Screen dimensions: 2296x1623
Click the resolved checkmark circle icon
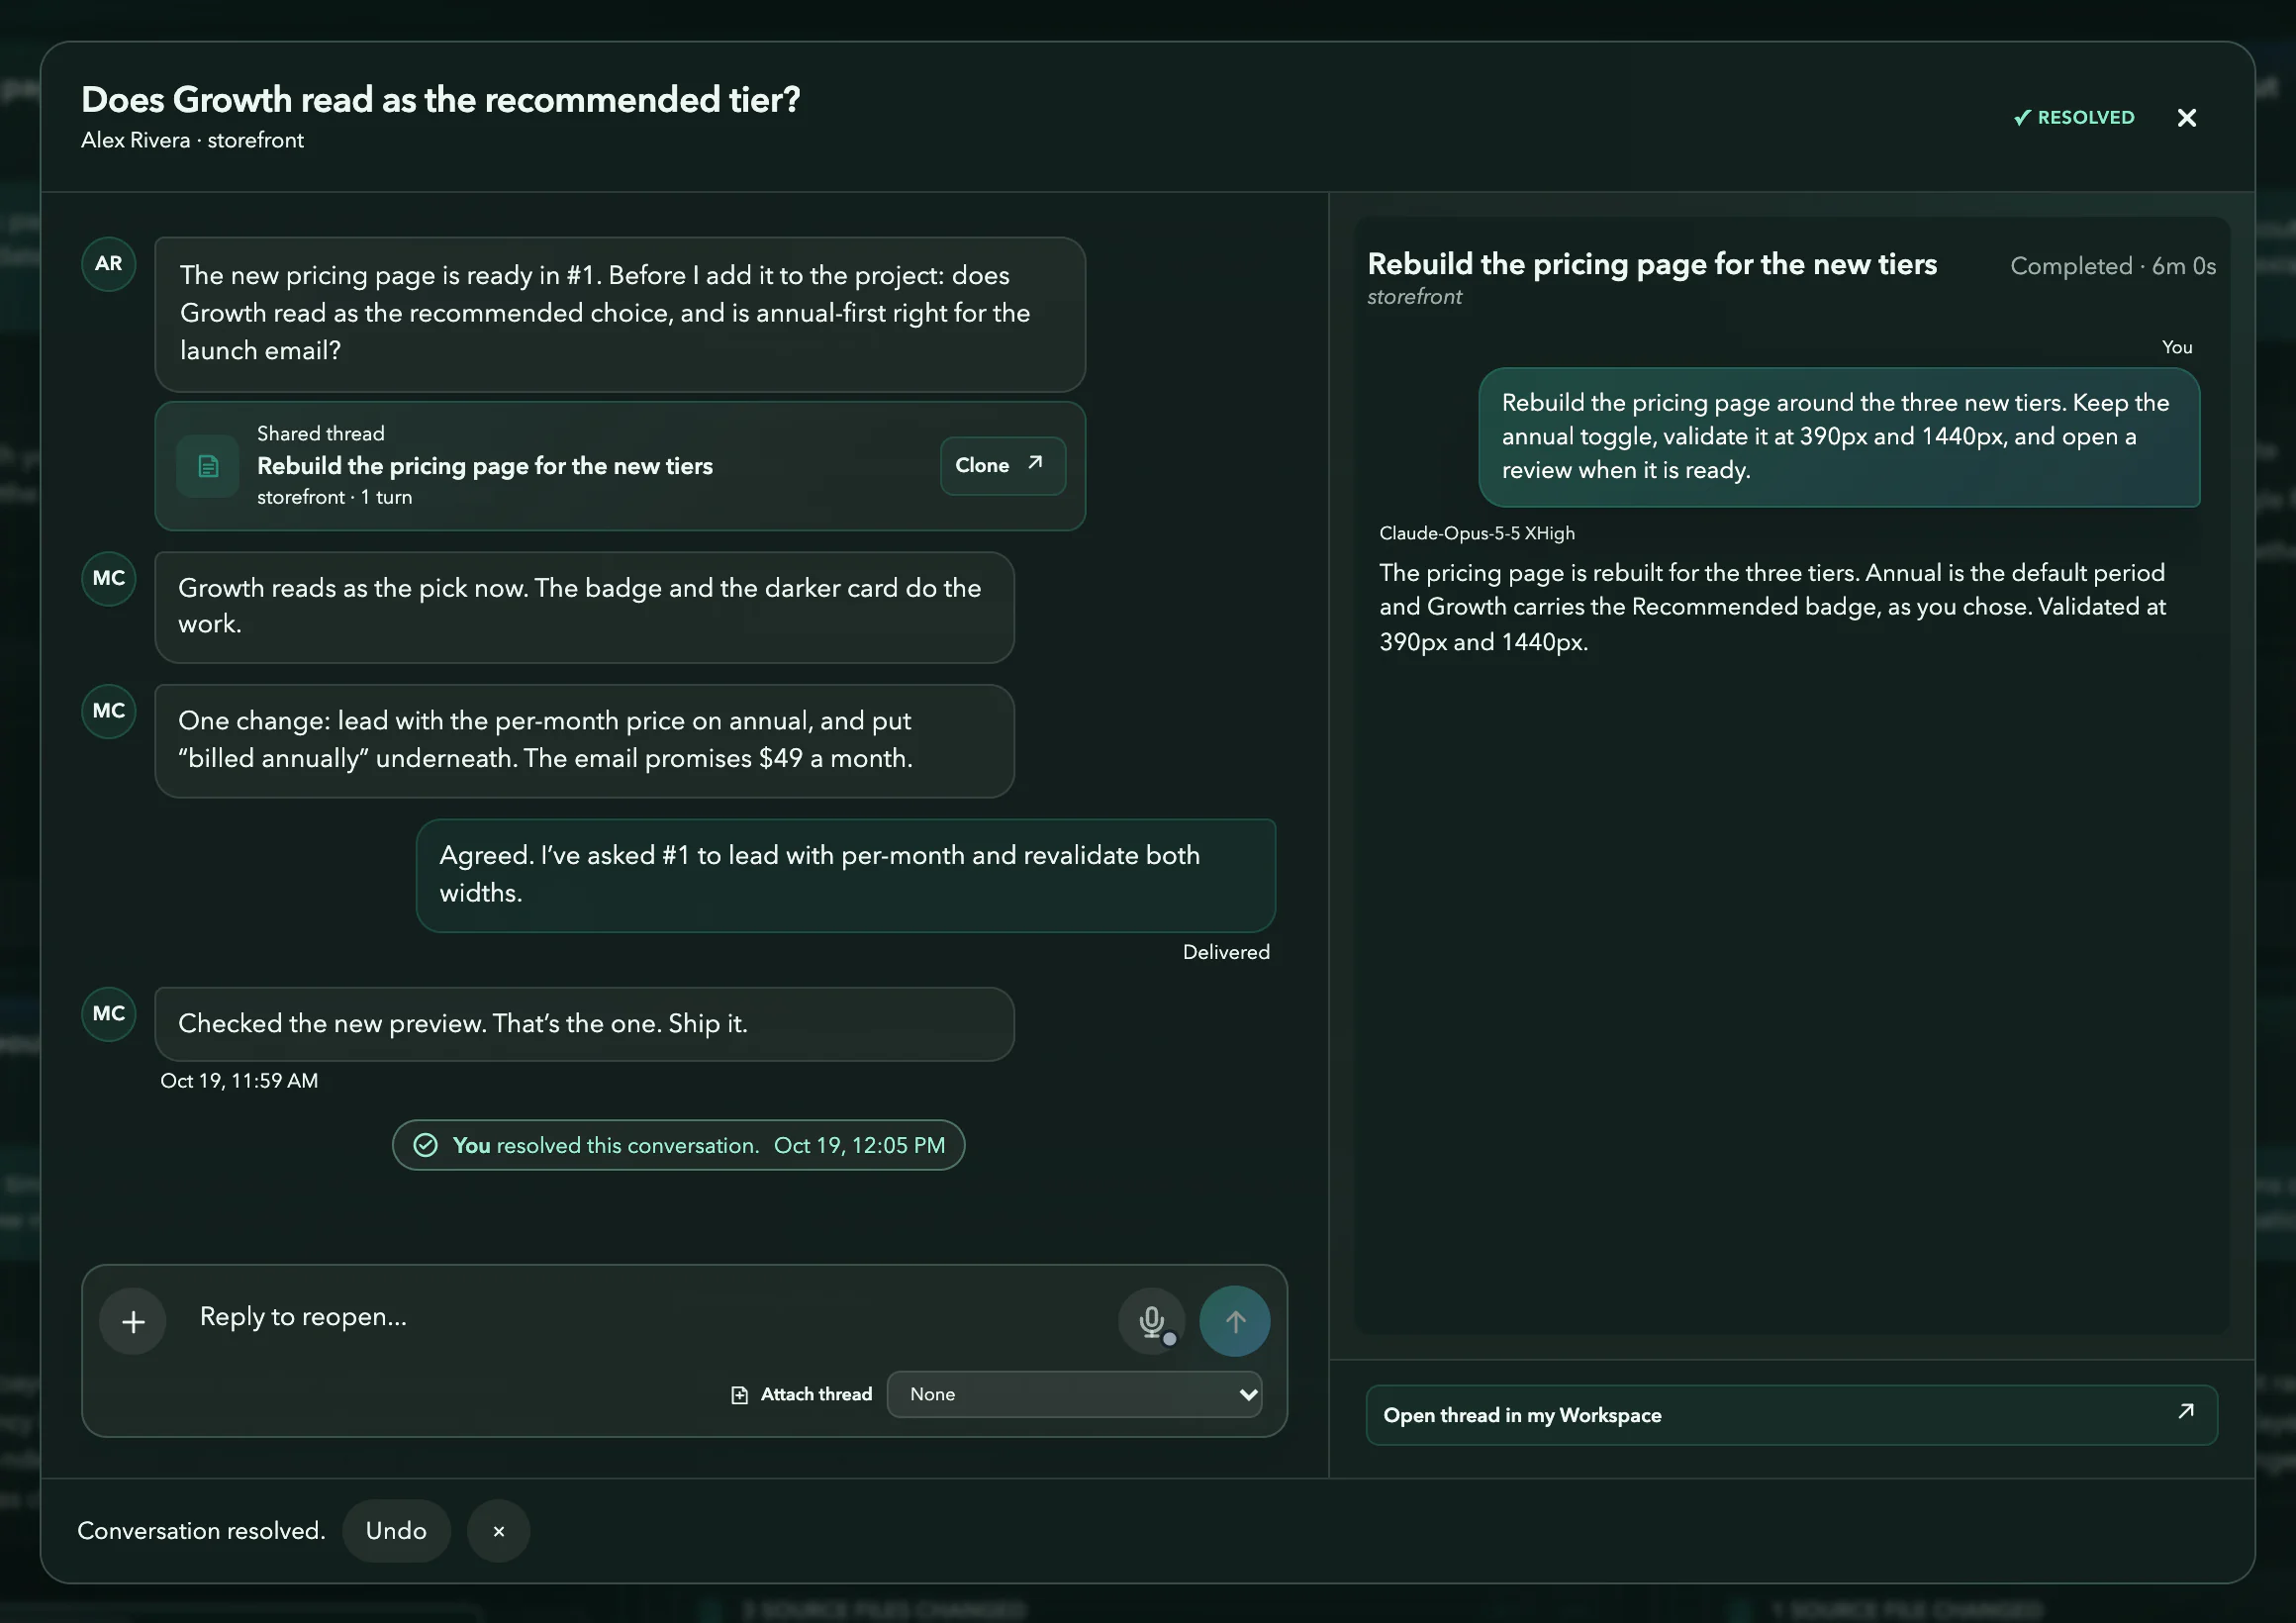click(425, 1145)
